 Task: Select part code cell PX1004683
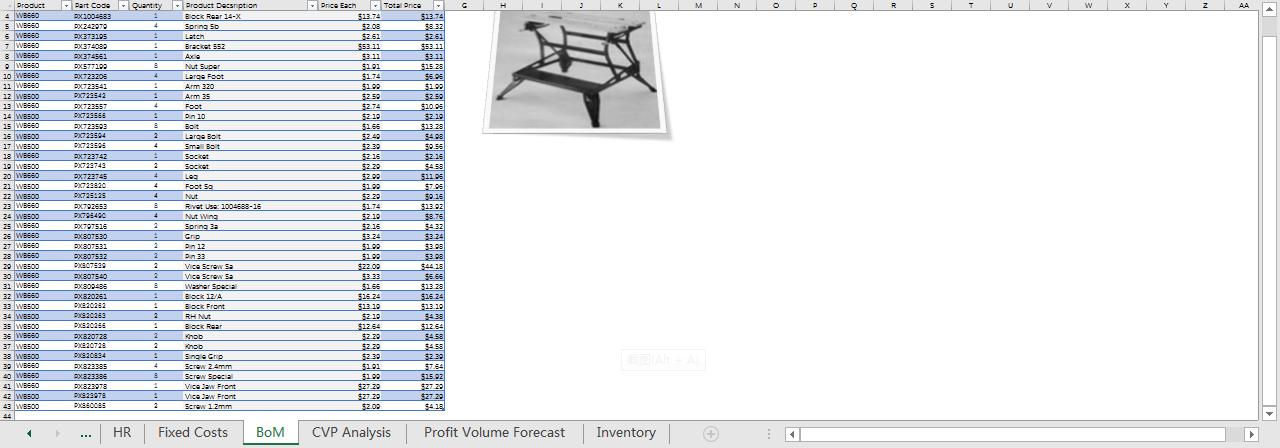pos(100,17)
